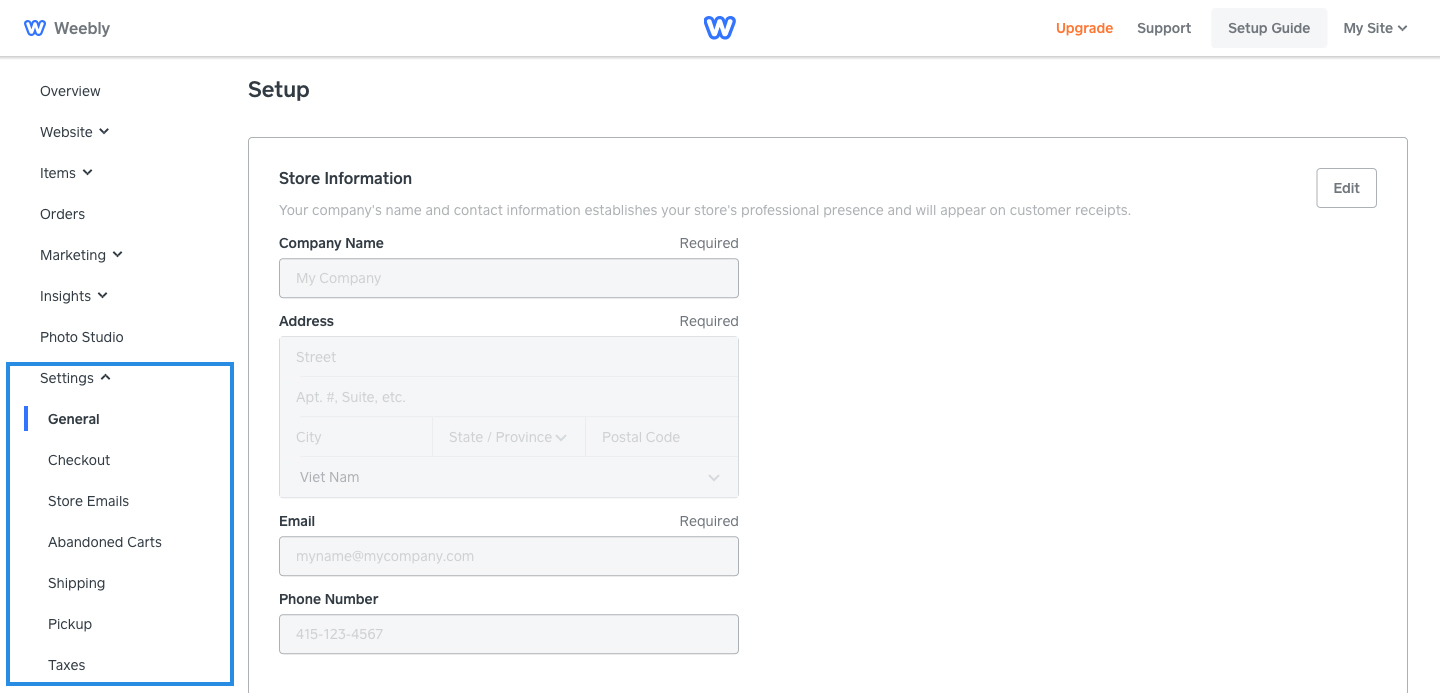
Task: Select Orders in the sidebar
Action: (x=62, y=214)
